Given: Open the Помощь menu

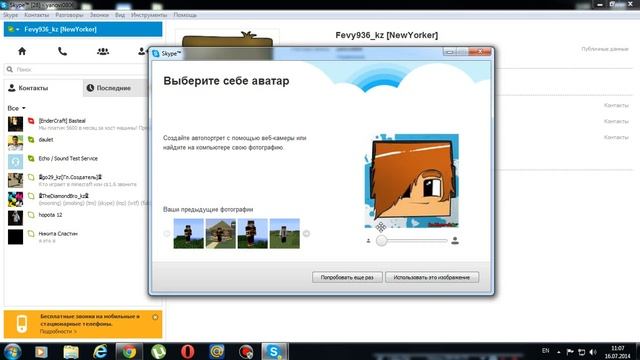Looking at the screenshot, I should 185,15.
